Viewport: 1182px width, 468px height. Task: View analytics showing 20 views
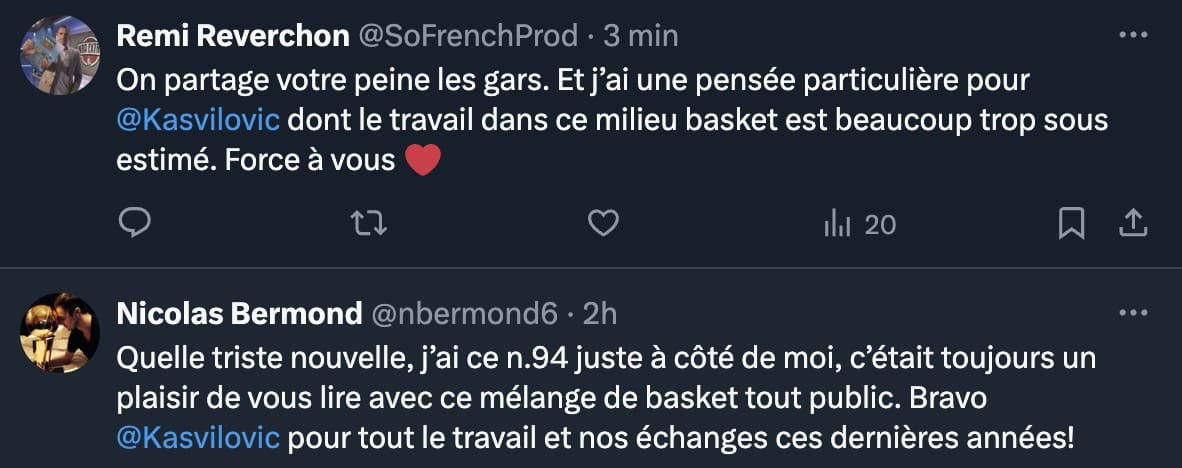tap(859, 225)
